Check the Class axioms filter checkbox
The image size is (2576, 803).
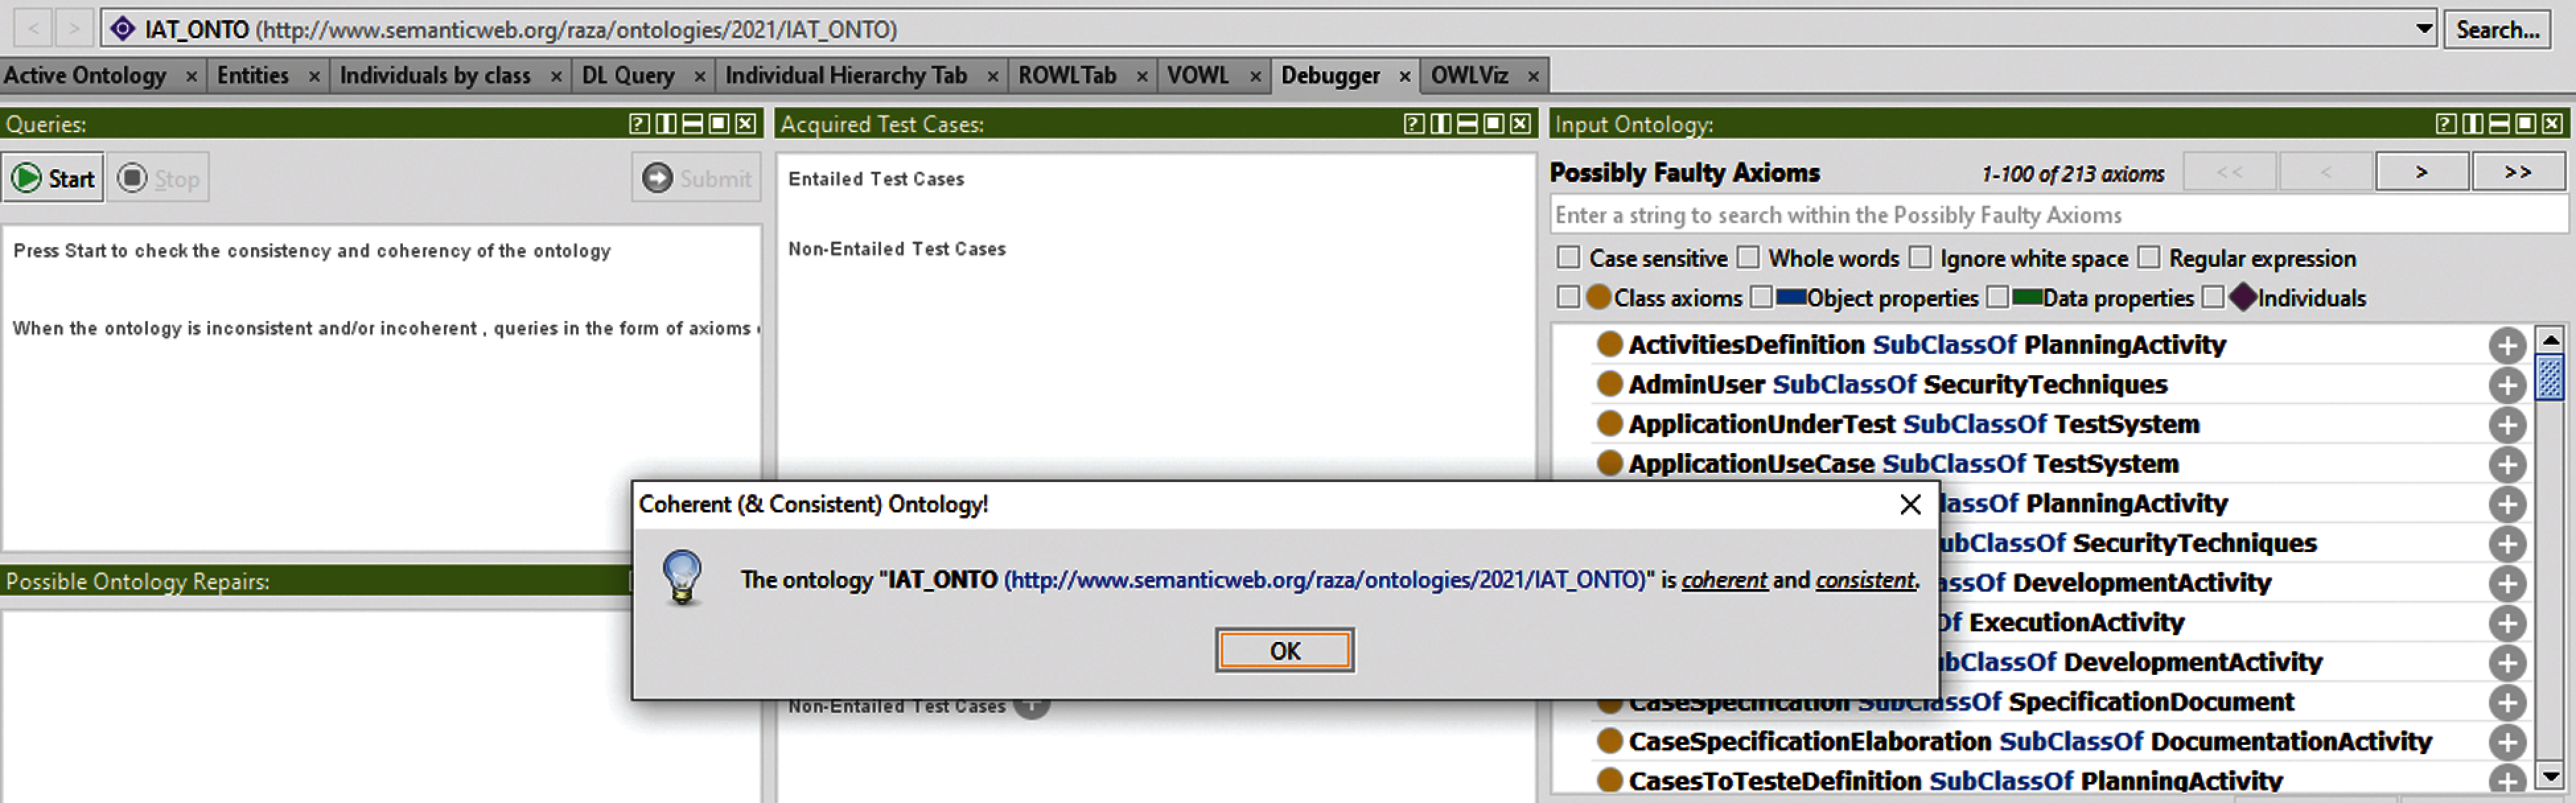(1568, 298)
